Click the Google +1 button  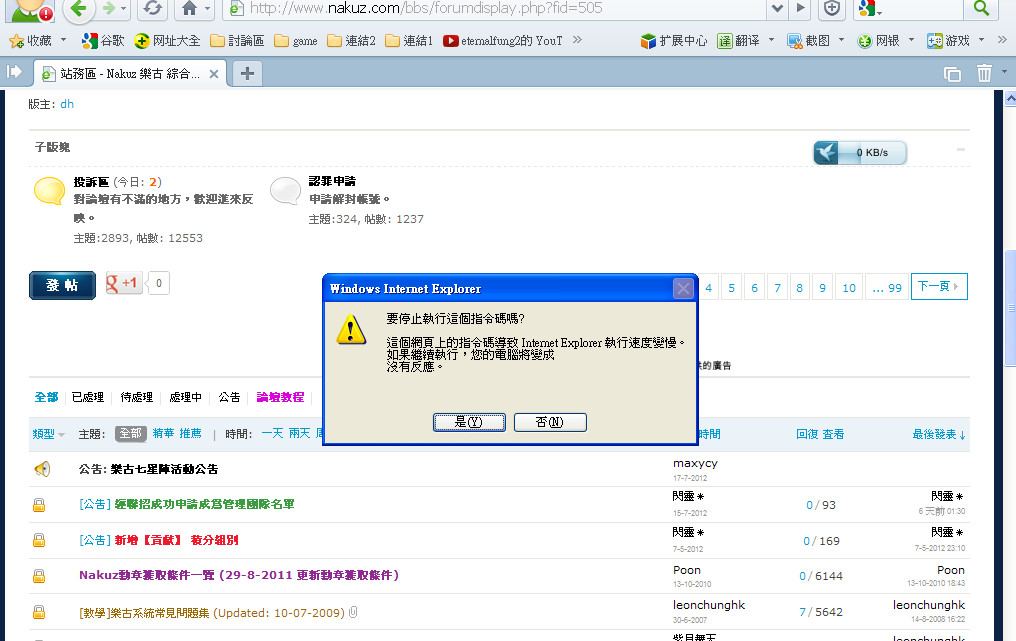click(x=124, y=284)
